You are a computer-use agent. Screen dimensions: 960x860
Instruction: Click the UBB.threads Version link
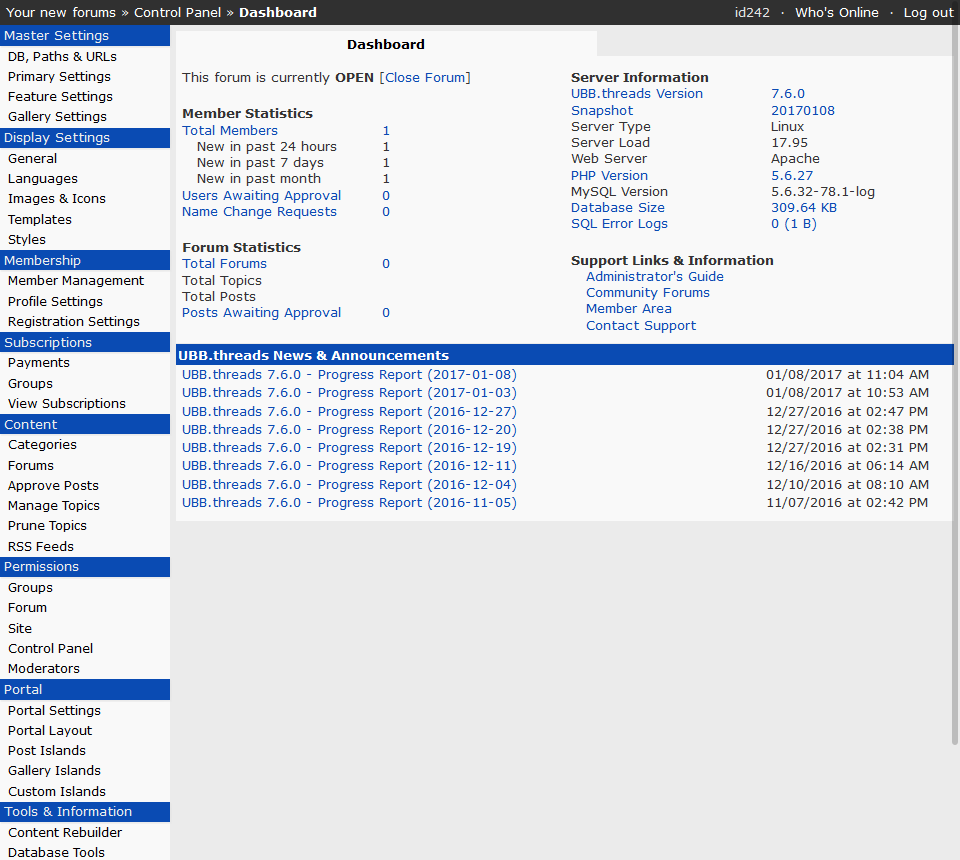[637, 94]
